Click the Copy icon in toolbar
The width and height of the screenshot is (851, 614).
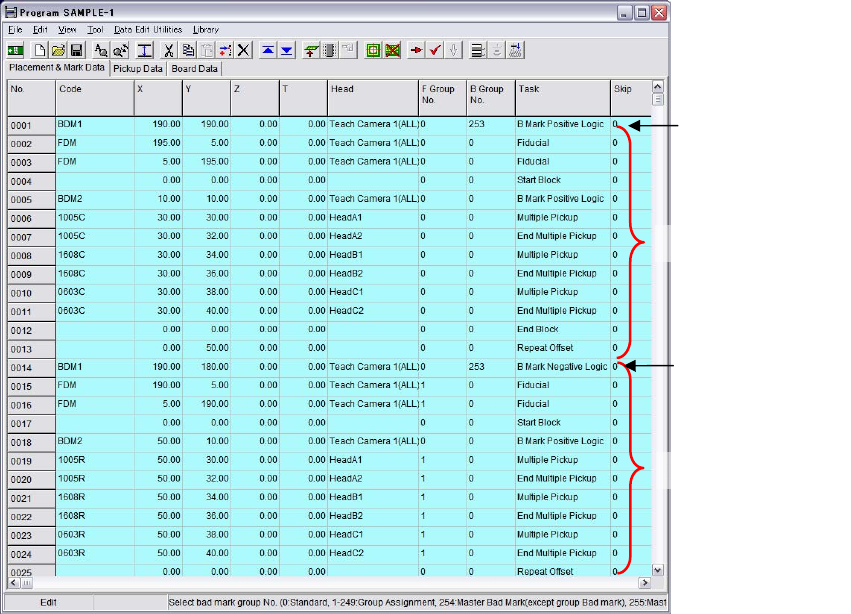click(188, 49)
